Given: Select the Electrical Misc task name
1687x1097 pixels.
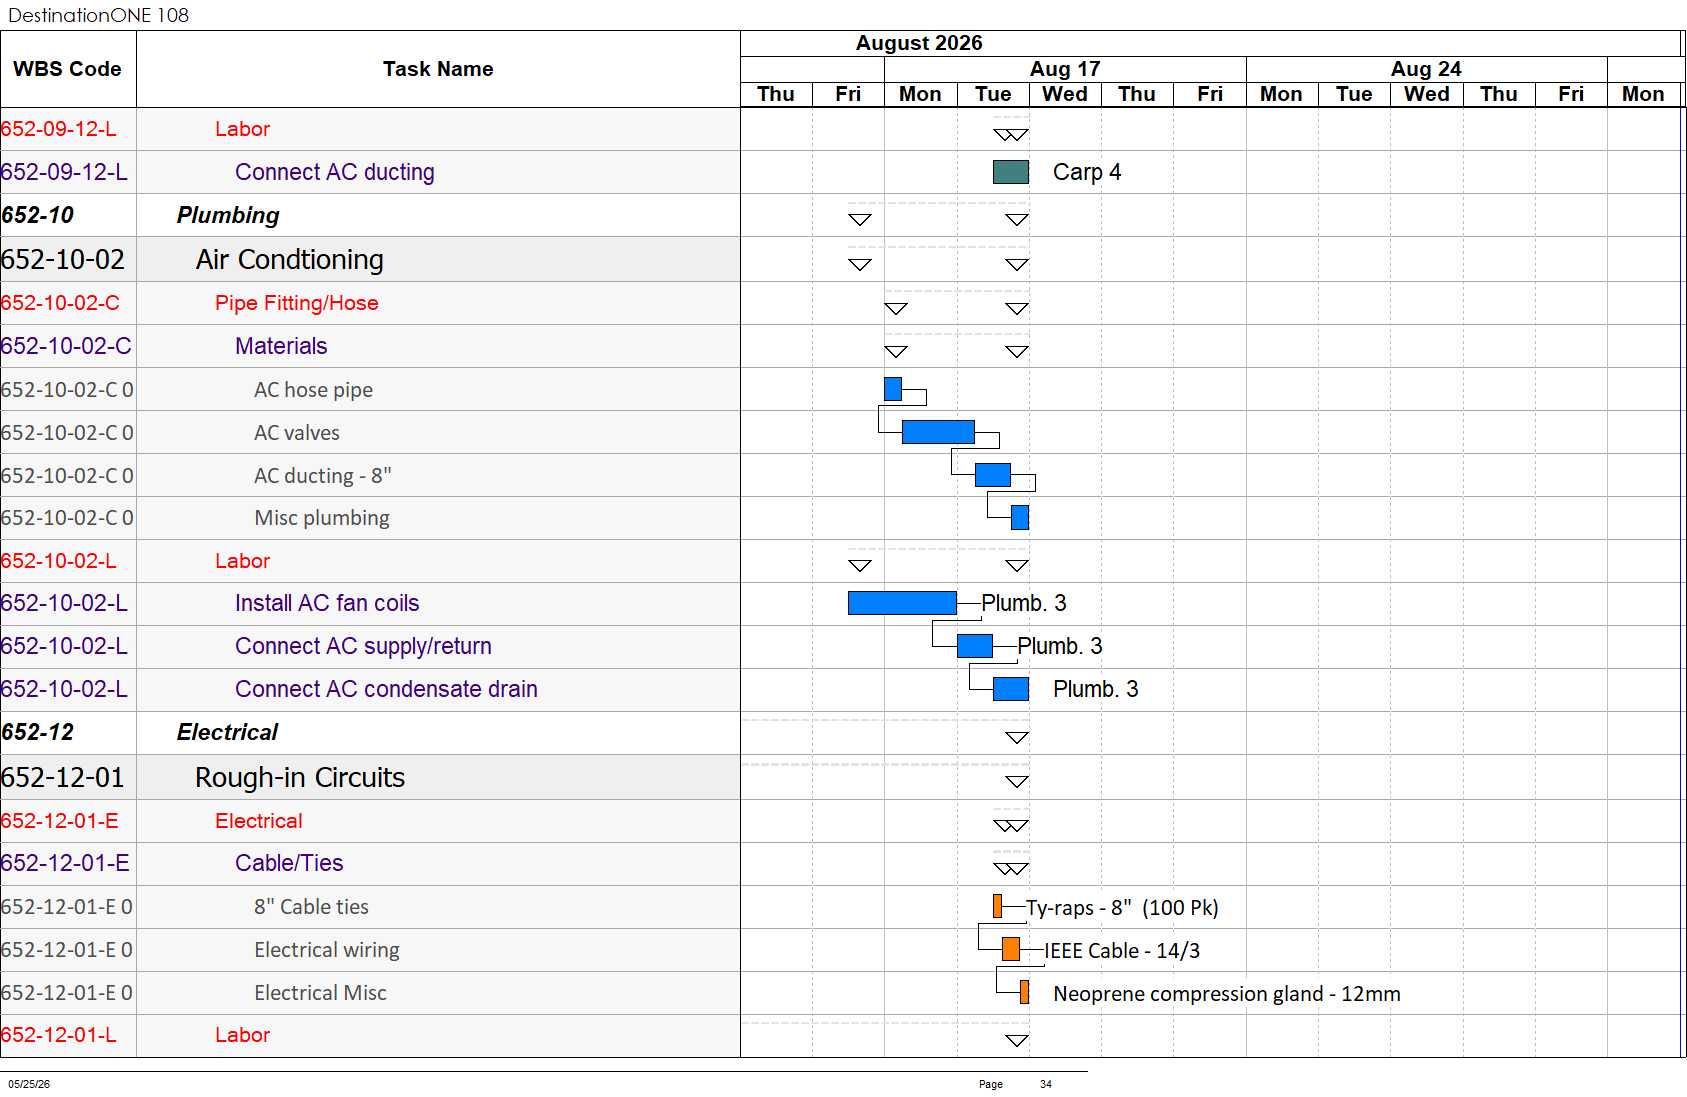Looking at the screenshot, I should point(320,993).
